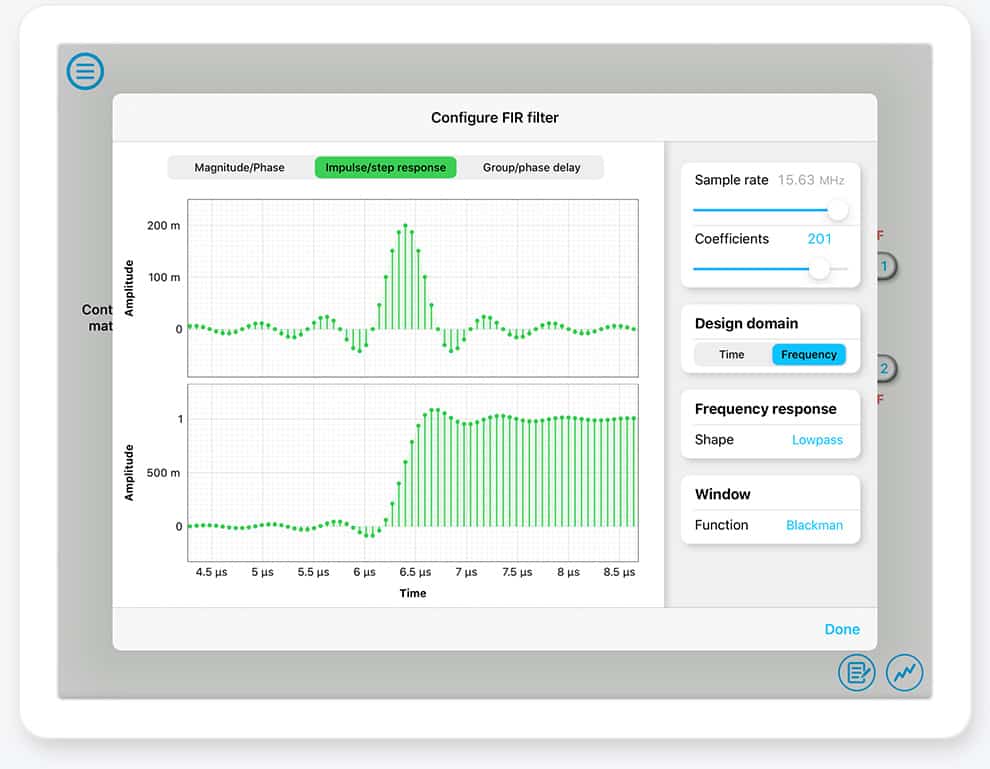This screenshot has height=769, width=990.
Task: Select the Impulse/step response tab
Action: click(x=385, y=167)
